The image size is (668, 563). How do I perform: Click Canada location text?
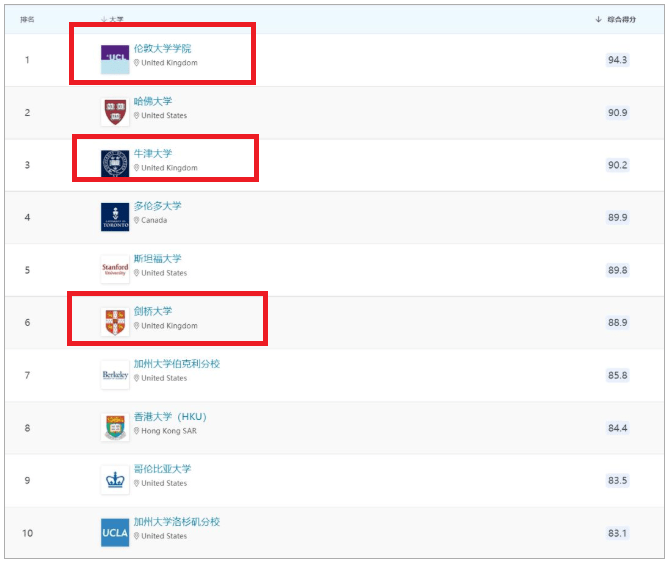154,220
